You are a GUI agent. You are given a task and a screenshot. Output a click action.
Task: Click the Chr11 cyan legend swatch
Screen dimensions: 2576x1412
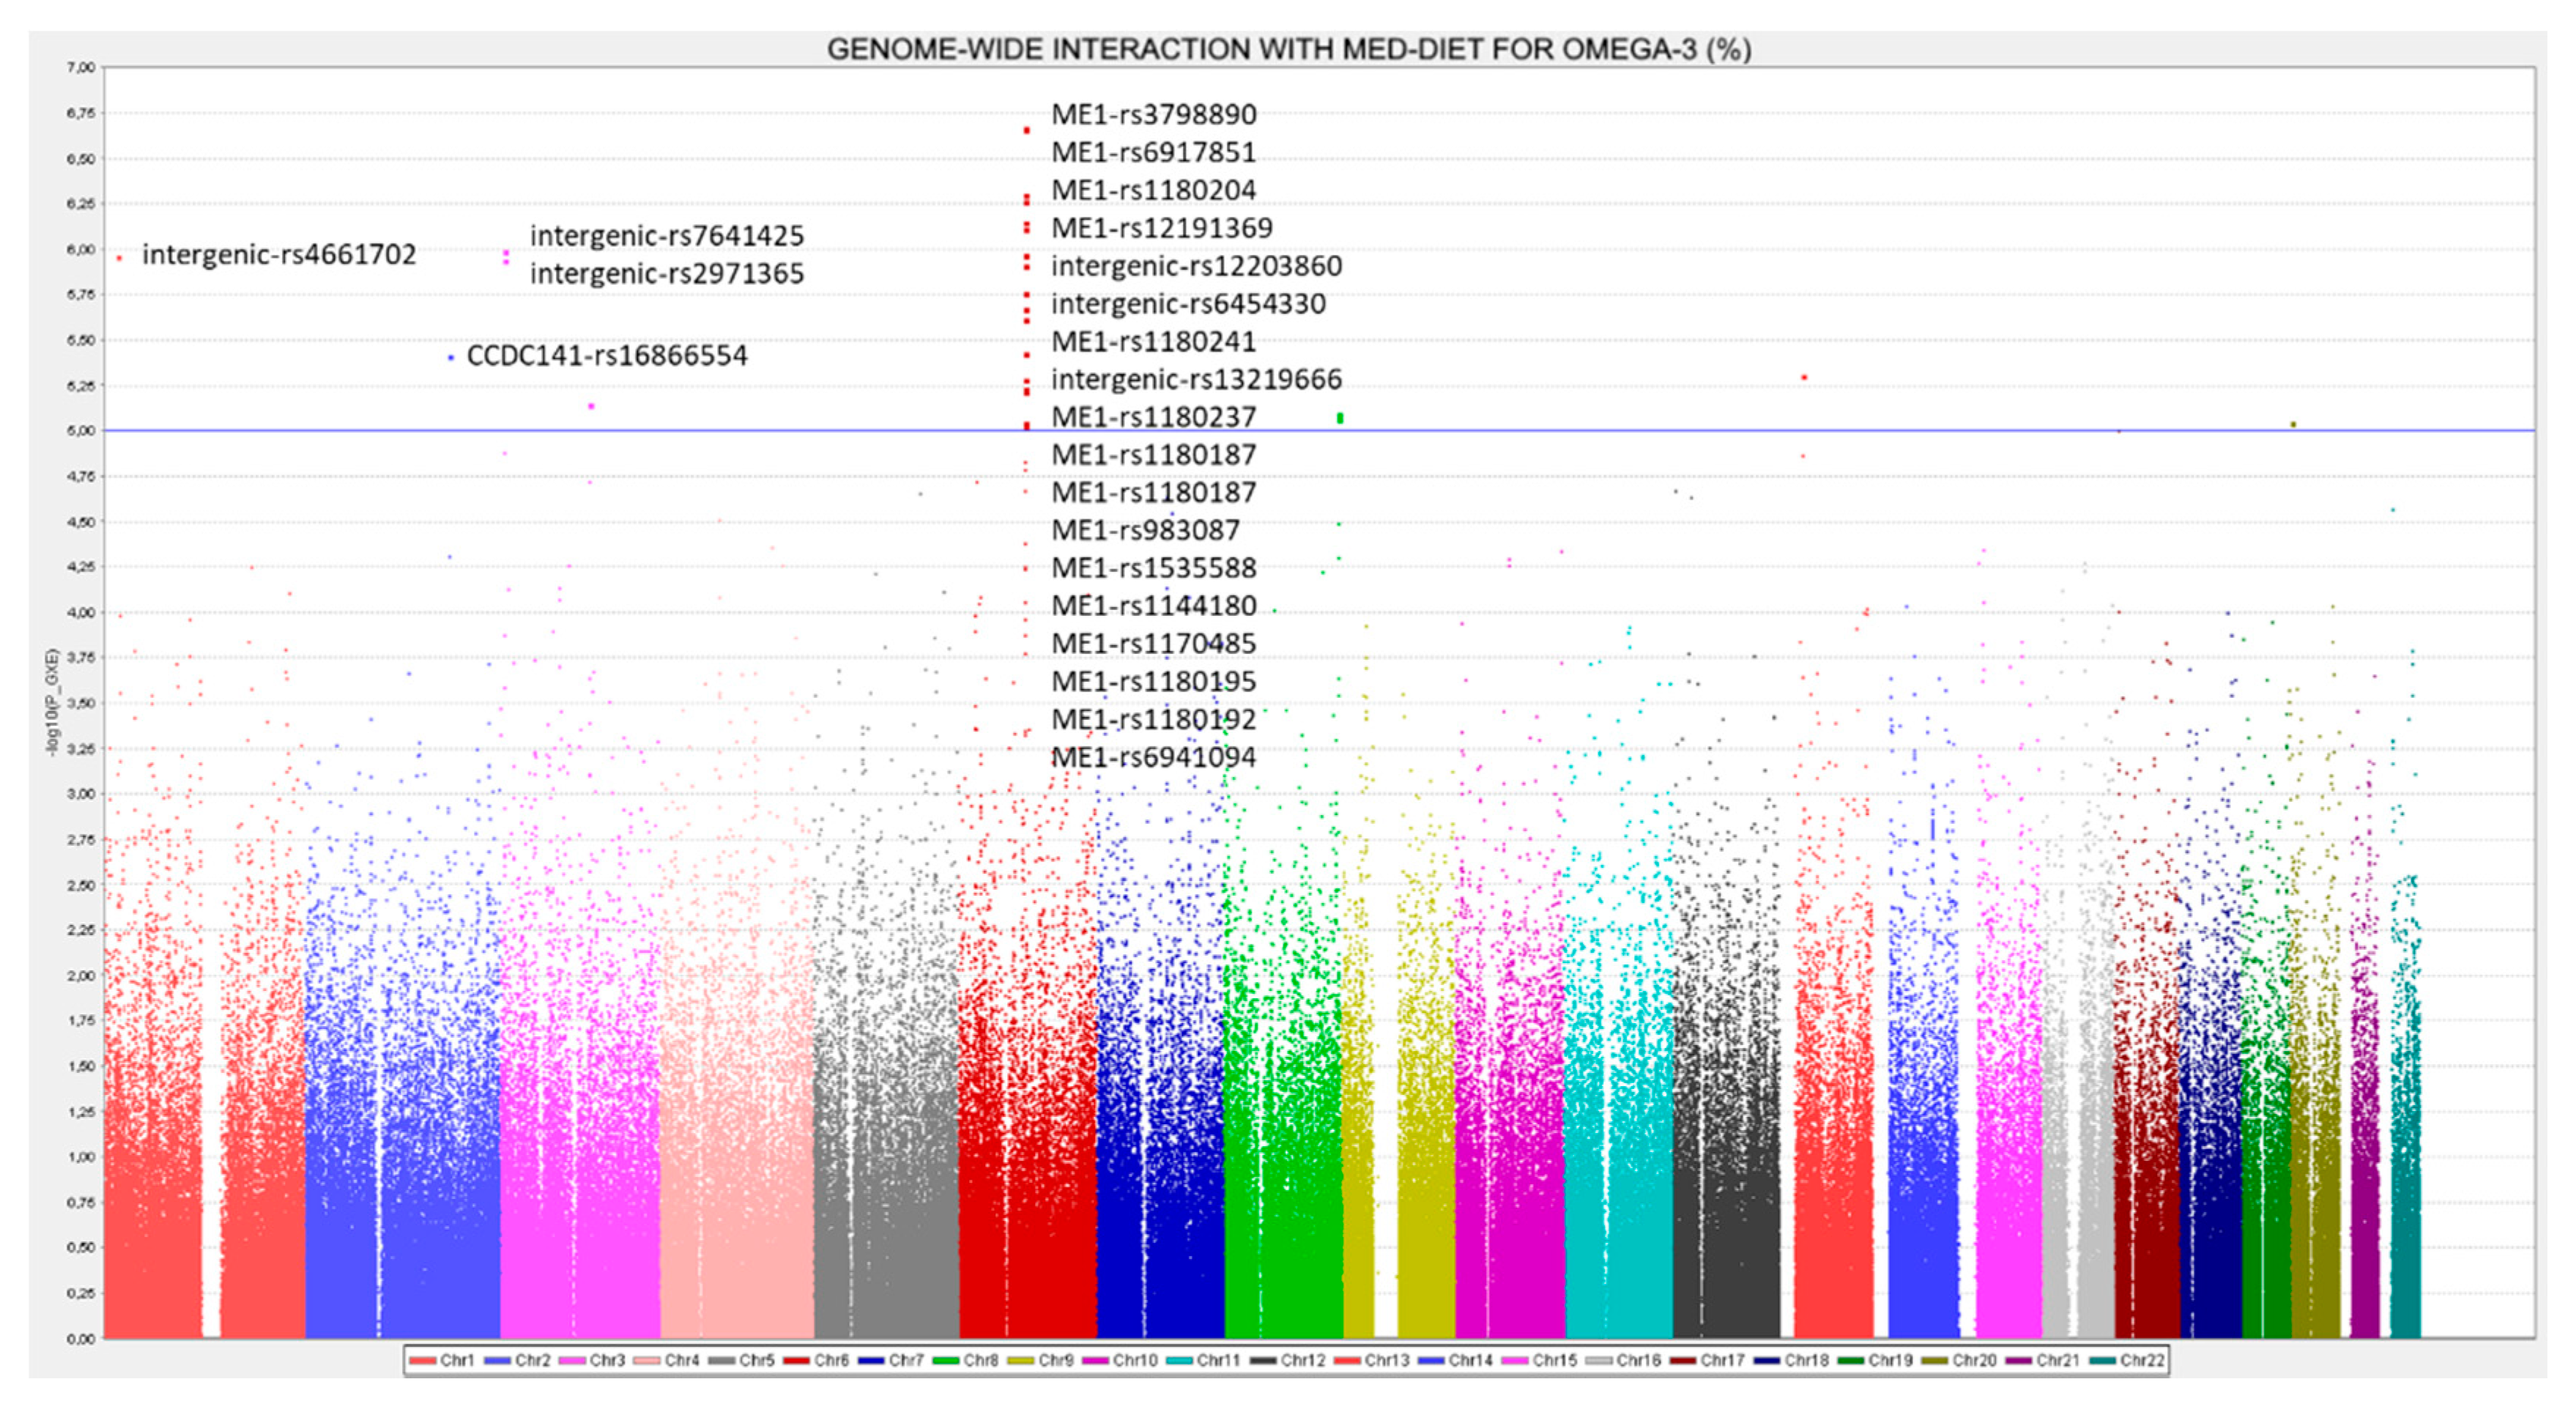point(1180,1361)
